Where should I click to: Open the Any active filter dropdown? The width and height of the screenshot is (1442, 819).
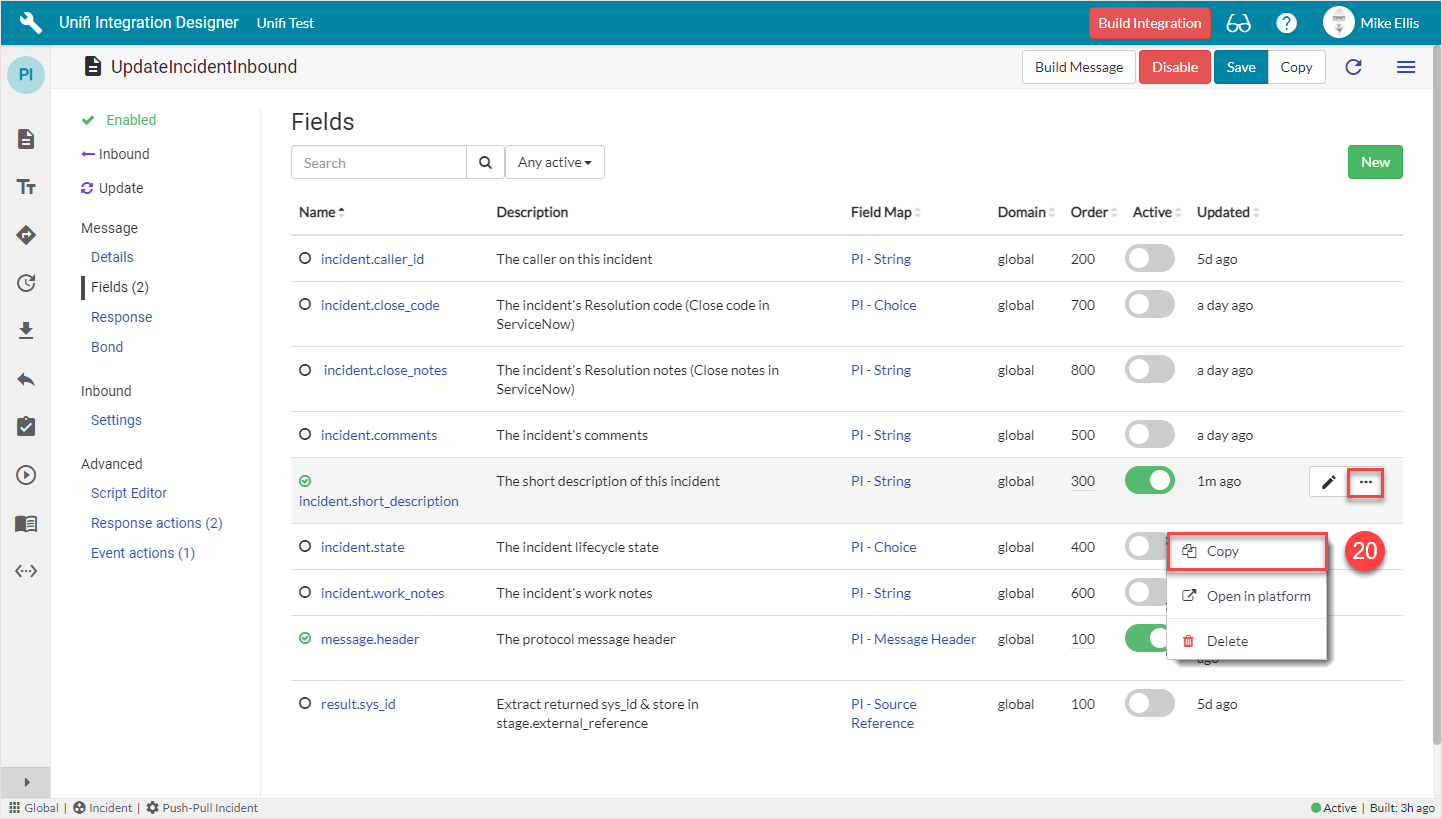point(554,163)
